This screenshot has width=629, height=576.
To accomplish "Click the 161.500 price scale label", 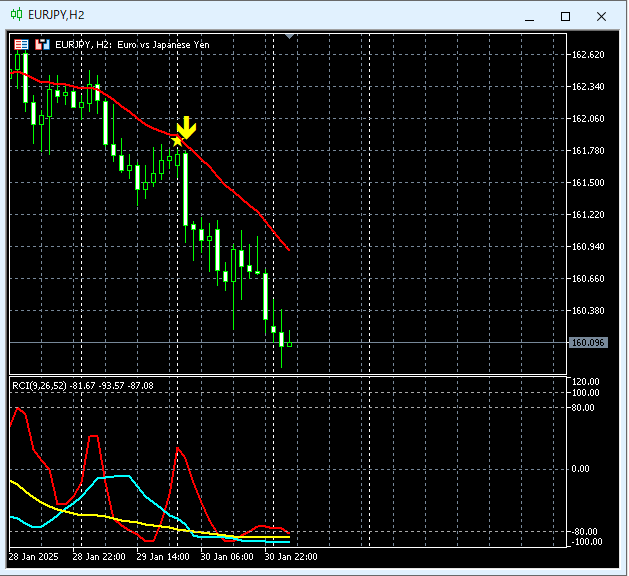I will pos(588,183).
